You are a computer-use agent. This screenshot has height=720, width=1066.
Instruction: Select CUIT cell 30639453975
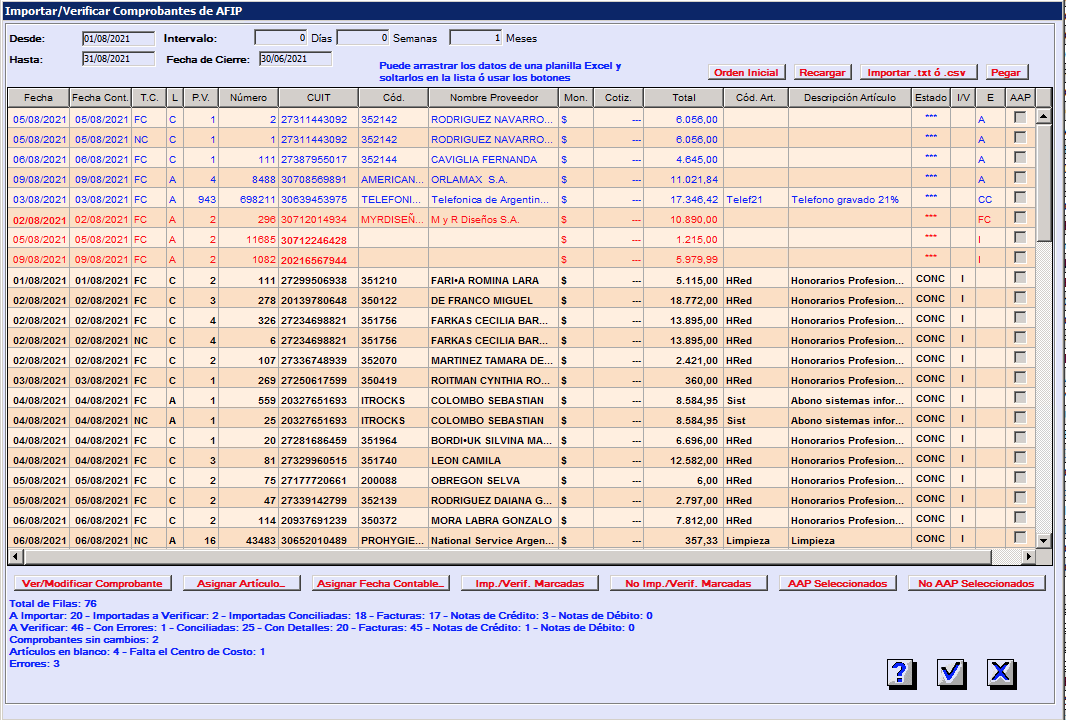coord(319,199)
